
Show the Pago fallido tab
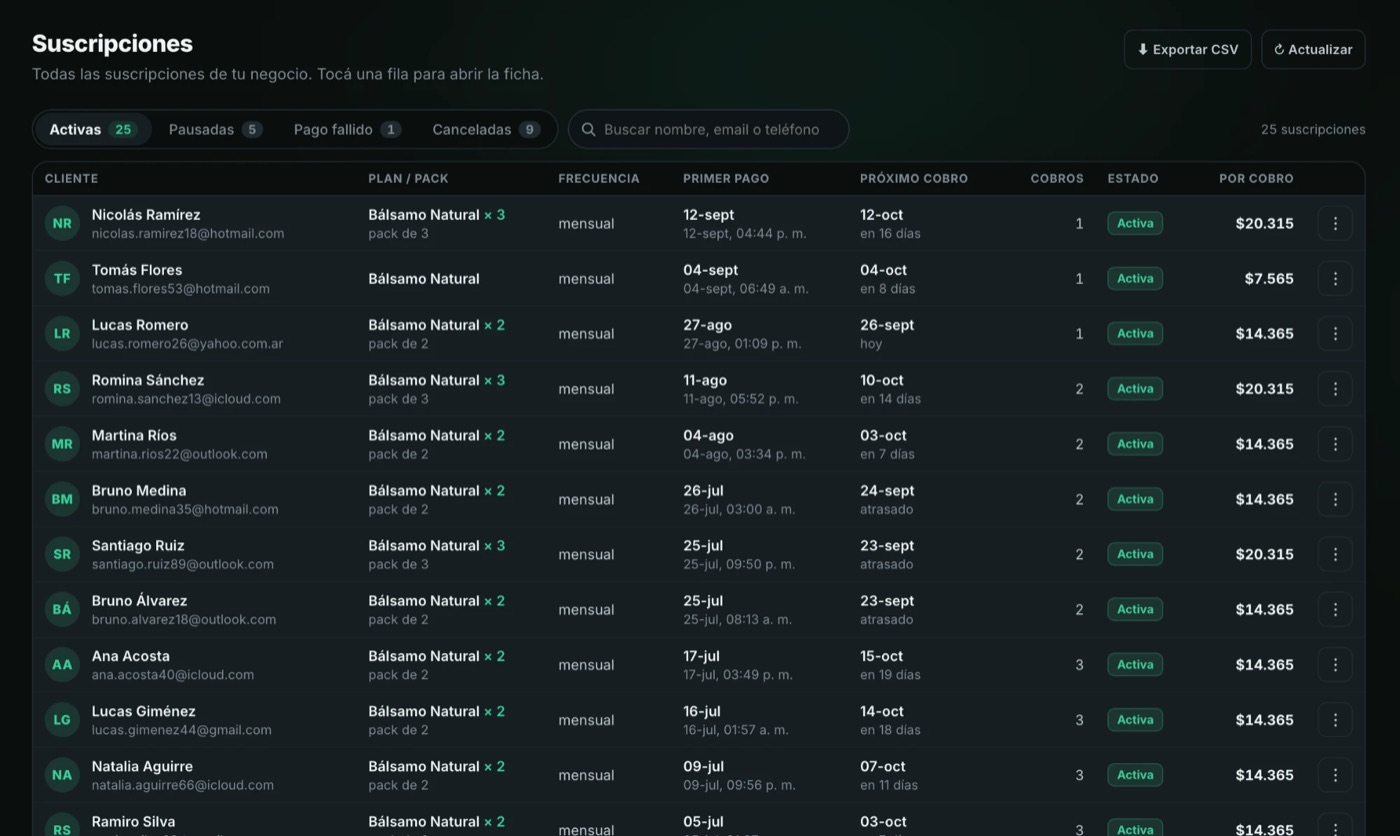347,130
